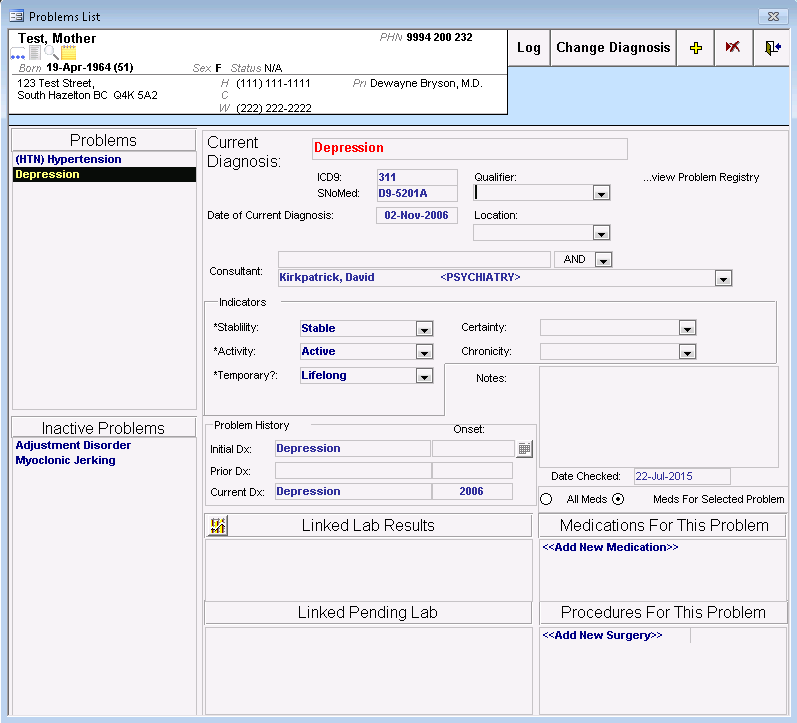Click the Prior Dx empty field
Screen dimensions: 797x723
pos(353,470)
